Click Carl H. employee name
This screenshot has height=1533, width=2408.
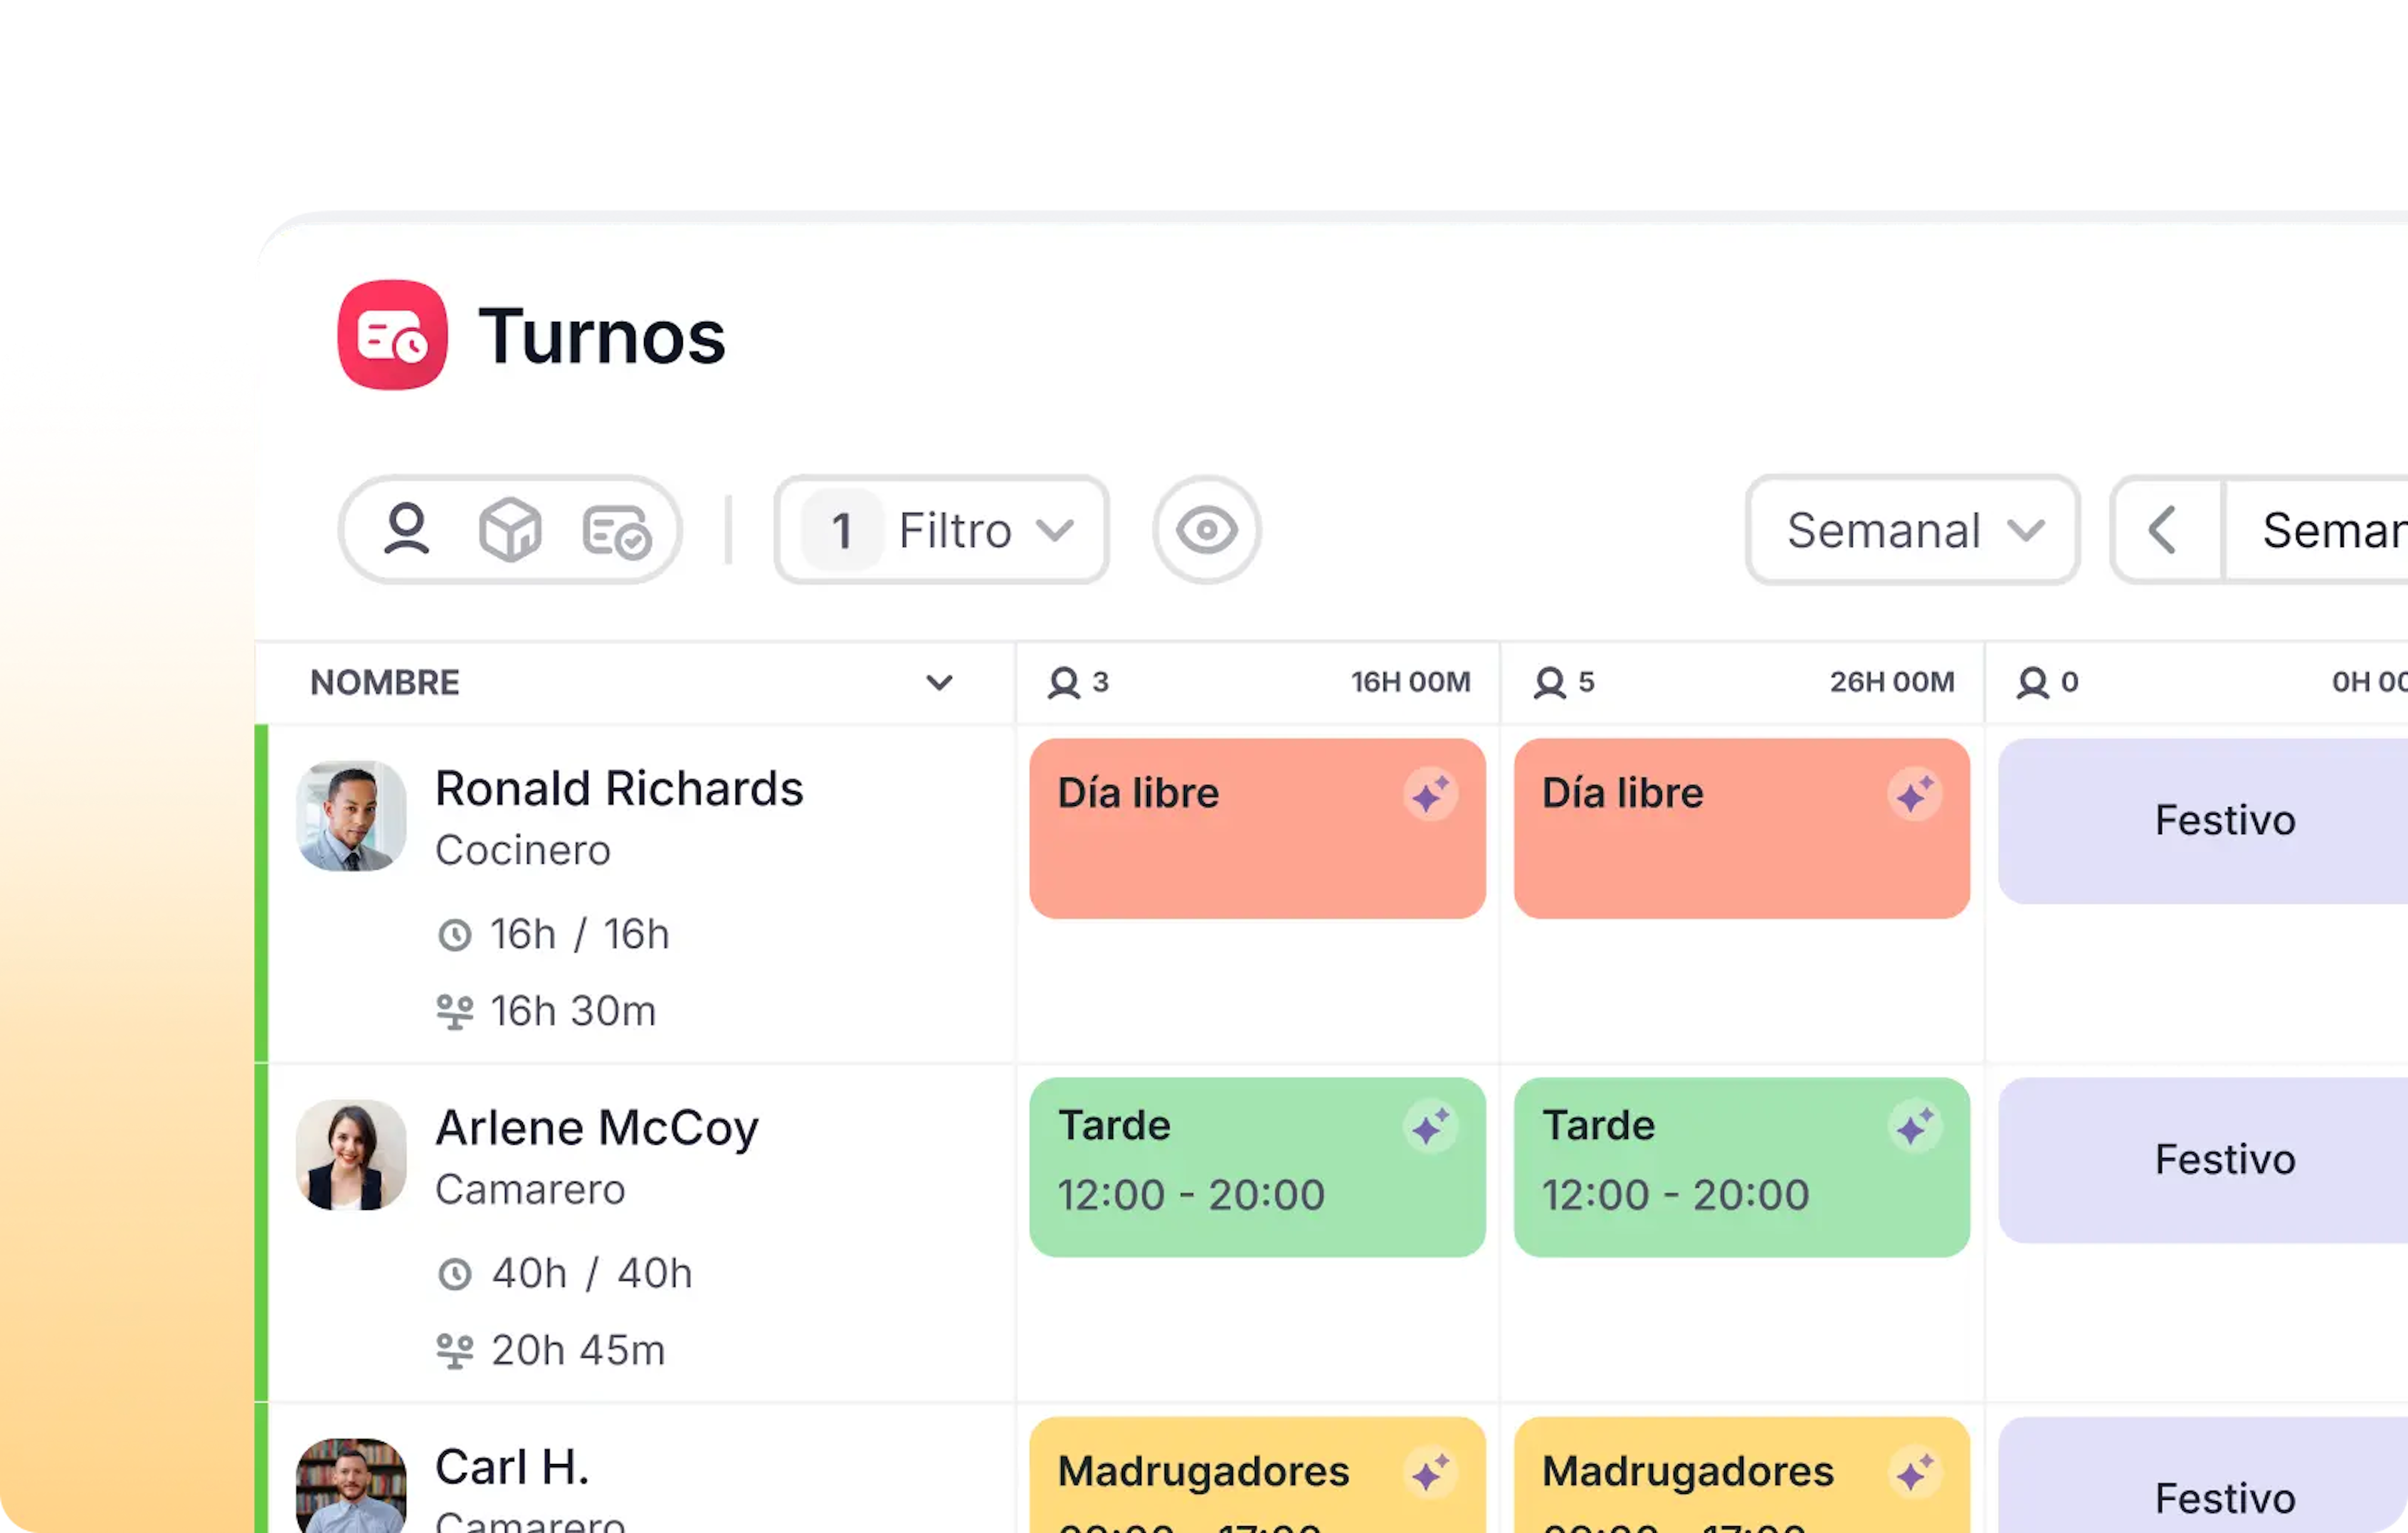pyautogui.click(x=512, y=1467)
